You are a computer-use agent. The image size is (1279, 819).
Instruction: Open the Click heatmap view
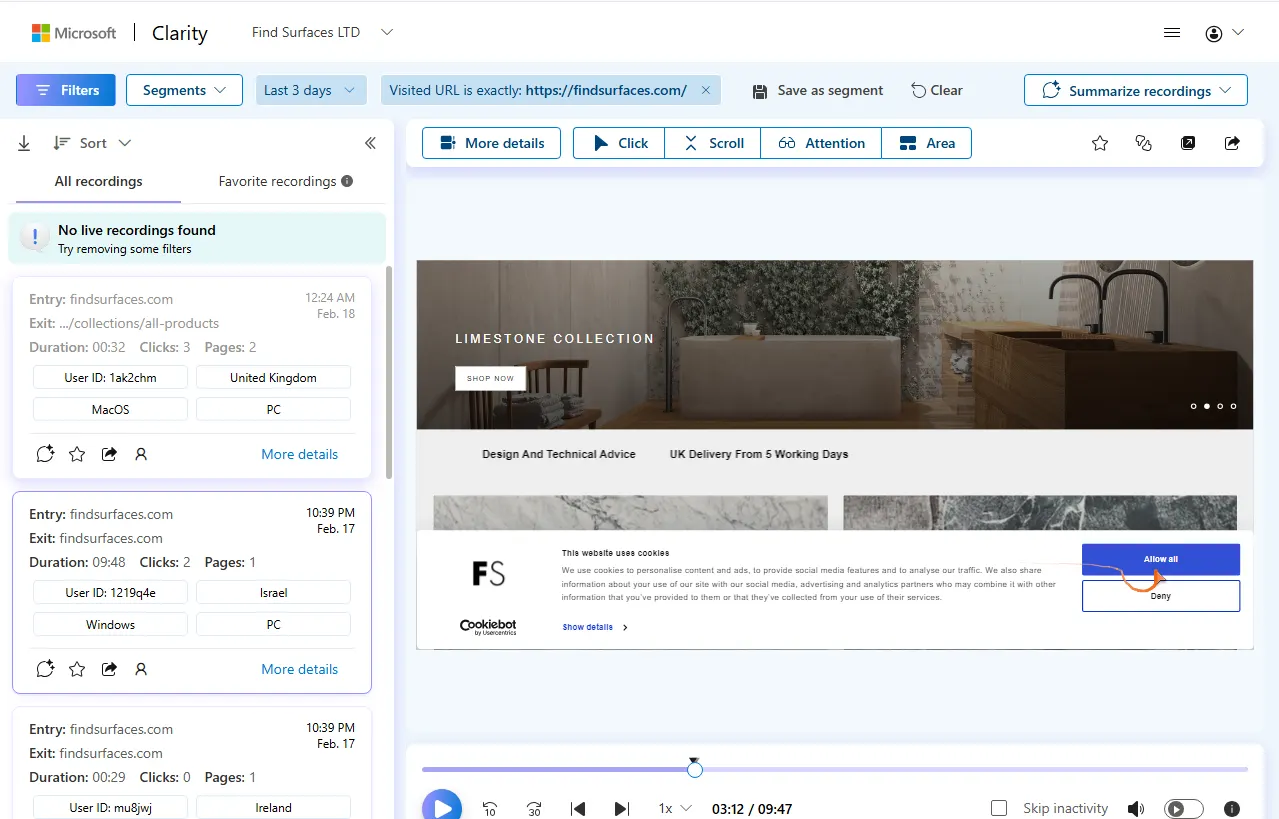(619, 143)
